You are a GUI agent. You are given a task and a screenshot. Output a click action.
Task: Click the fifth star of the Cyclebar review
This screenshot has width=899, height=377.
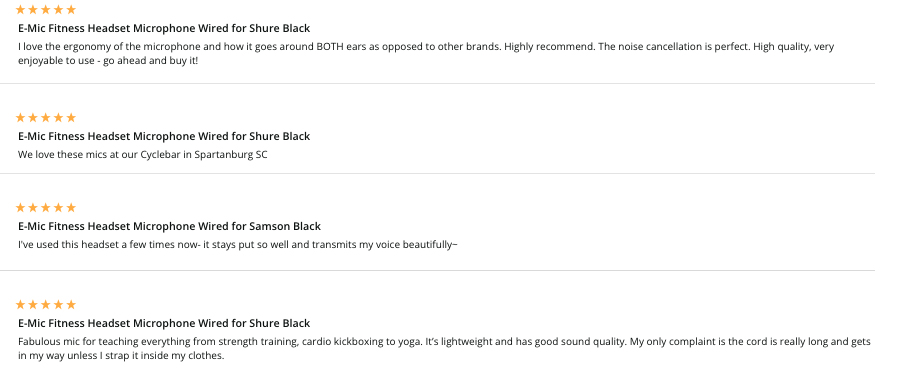(71, 117)
